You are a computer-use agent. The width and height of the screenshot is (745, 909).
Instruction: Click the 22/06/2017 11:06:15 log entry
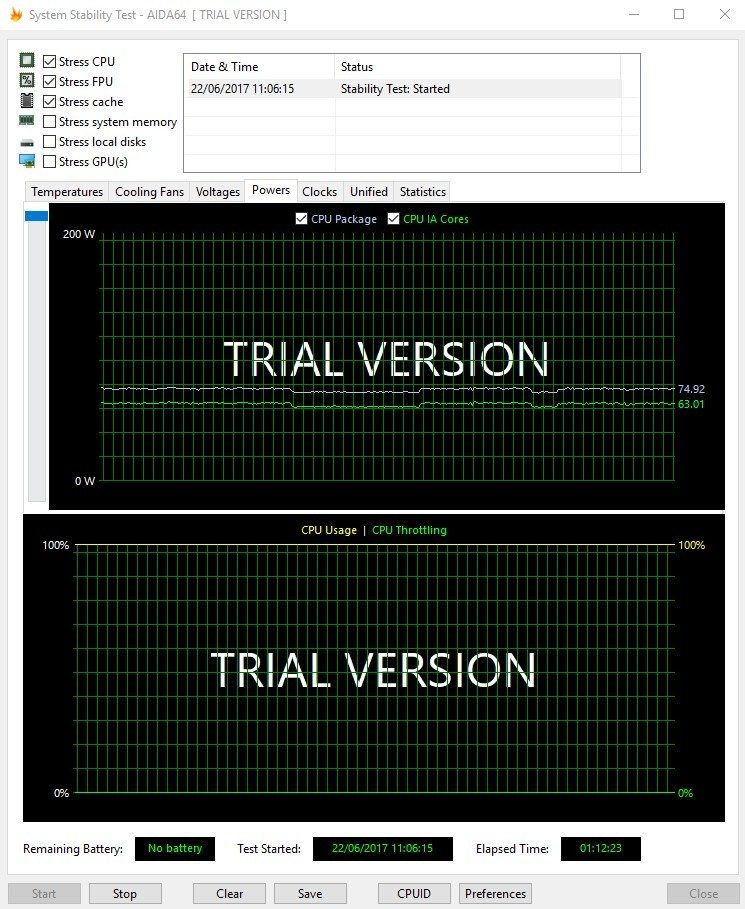pos(242,89)
